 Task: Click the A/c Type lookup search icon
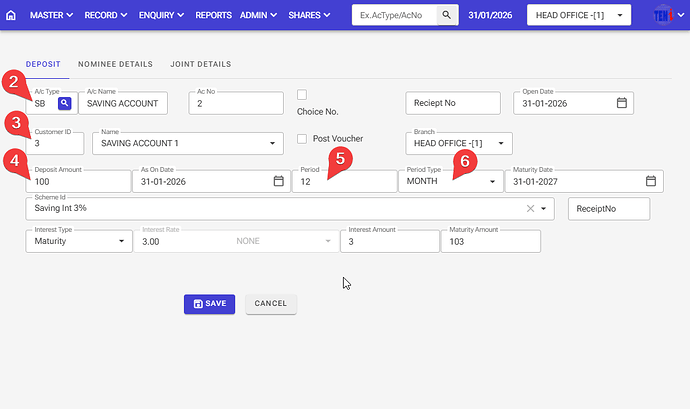(x=65, y=102)
